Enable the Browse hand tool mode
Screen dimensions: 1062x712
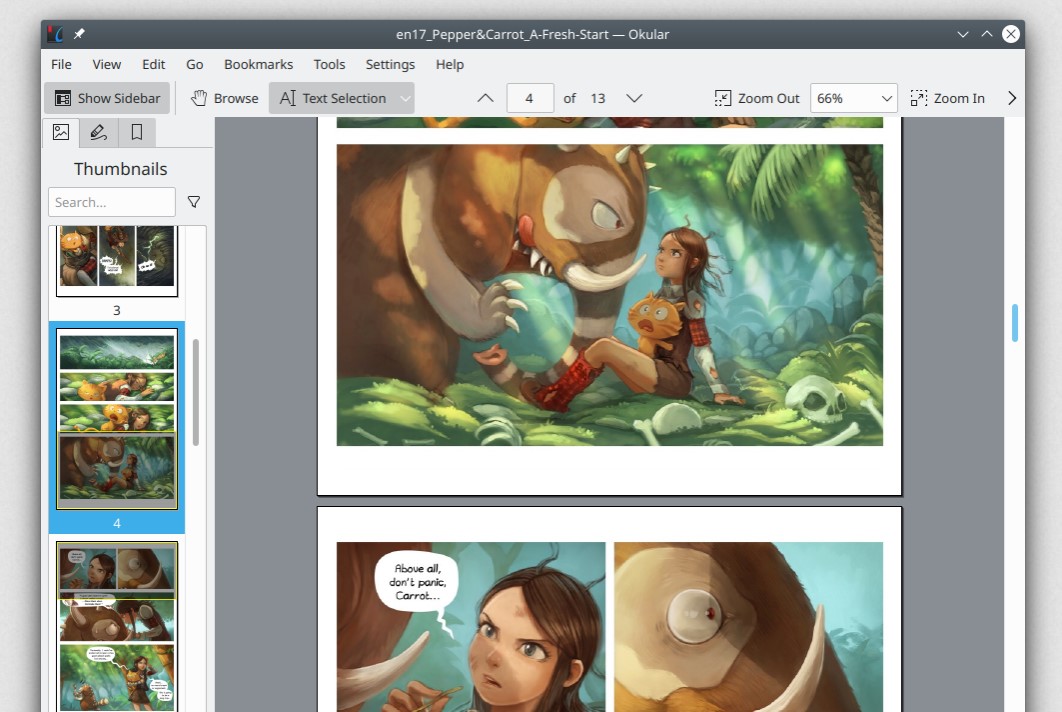pos(225,98)
